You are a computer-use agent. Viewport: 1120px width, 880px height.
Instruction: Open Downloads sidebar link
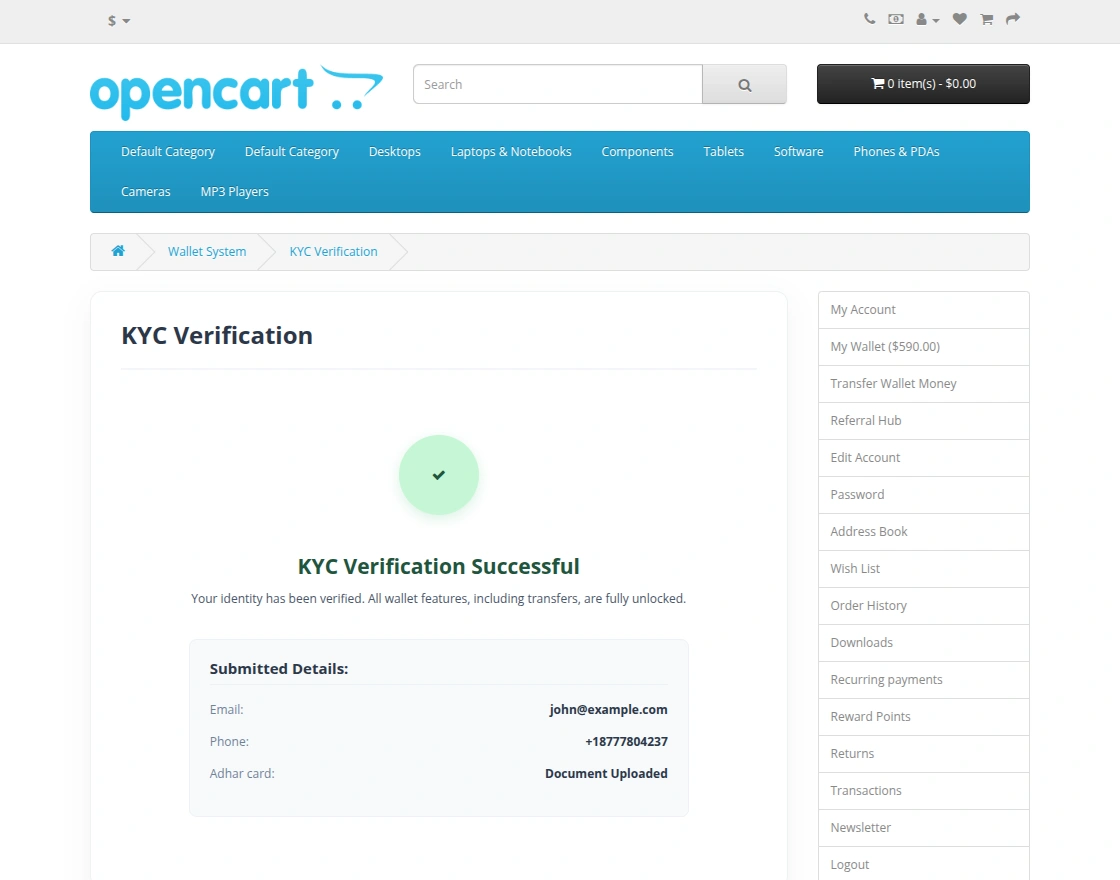click(x=924, y=643)
